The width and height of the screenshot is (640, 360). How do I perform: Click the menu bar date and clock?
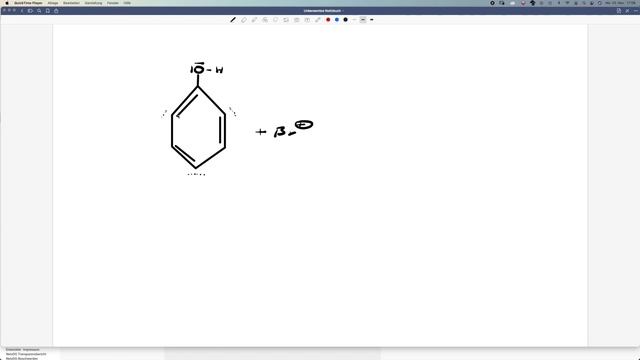[620, 3]
